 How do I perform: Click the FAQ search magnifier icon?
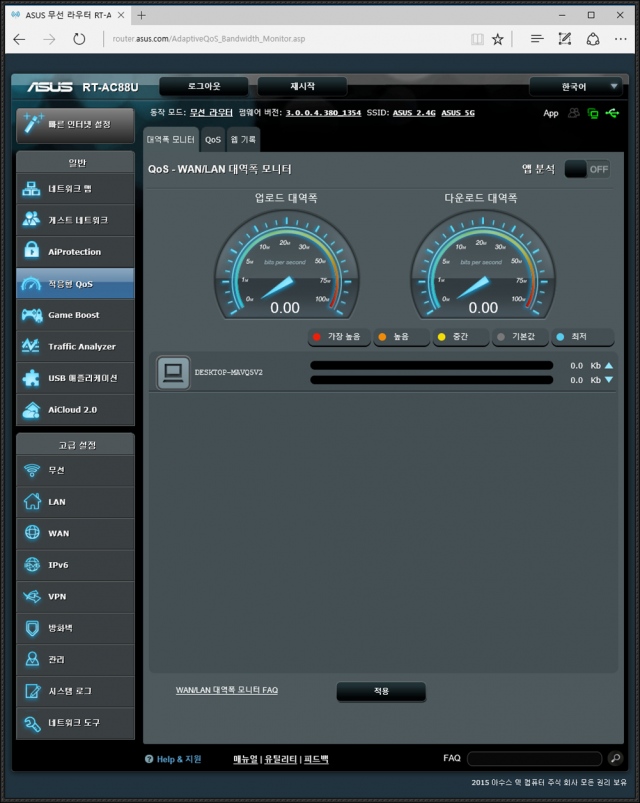(615, 758)
